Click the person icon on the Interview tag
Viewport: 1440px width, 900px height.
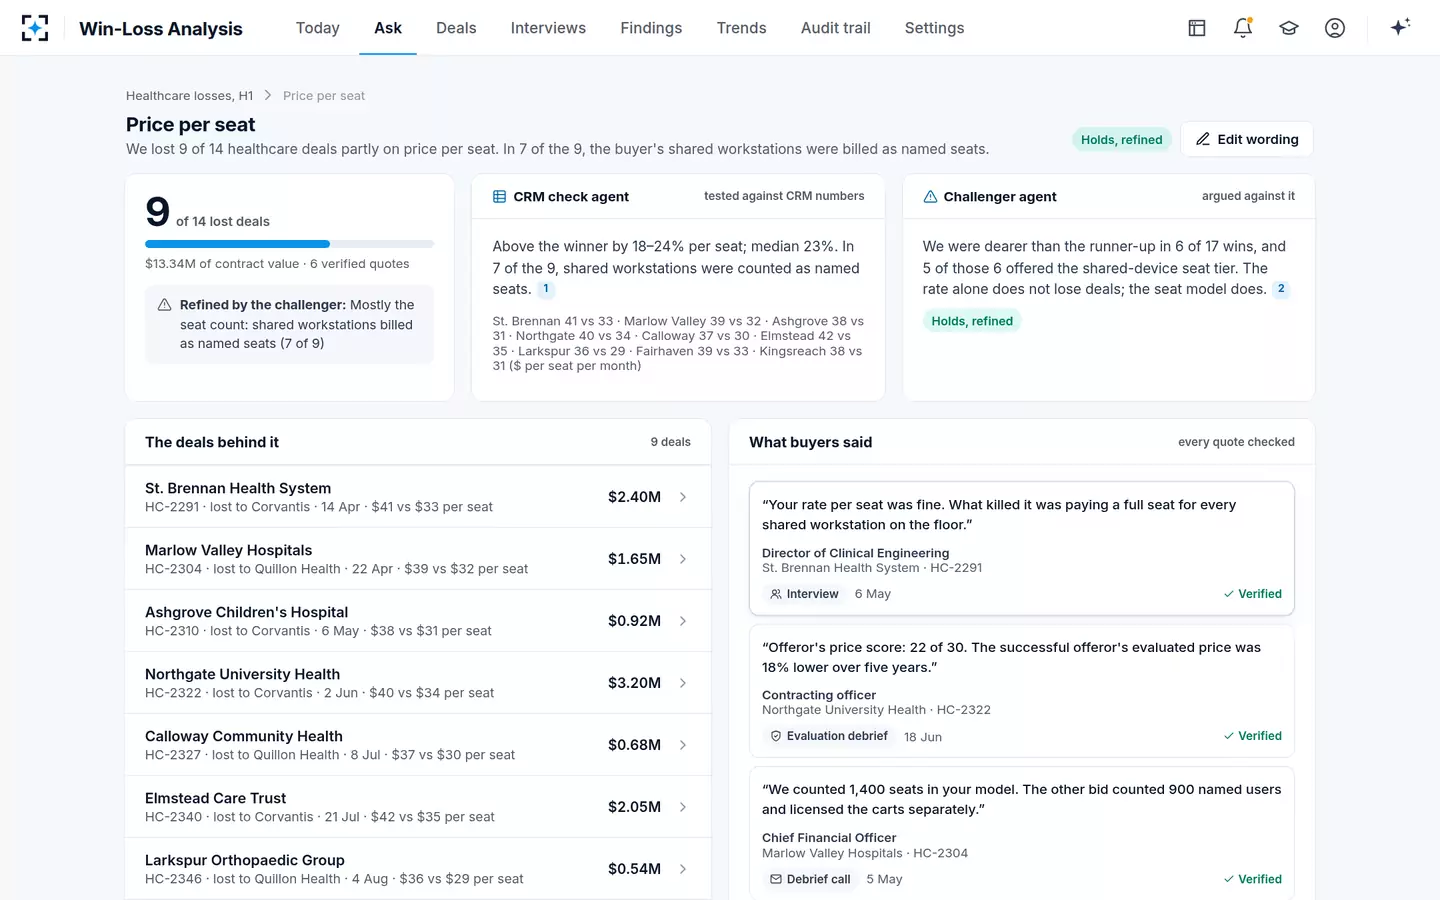(x=776, y=594)
